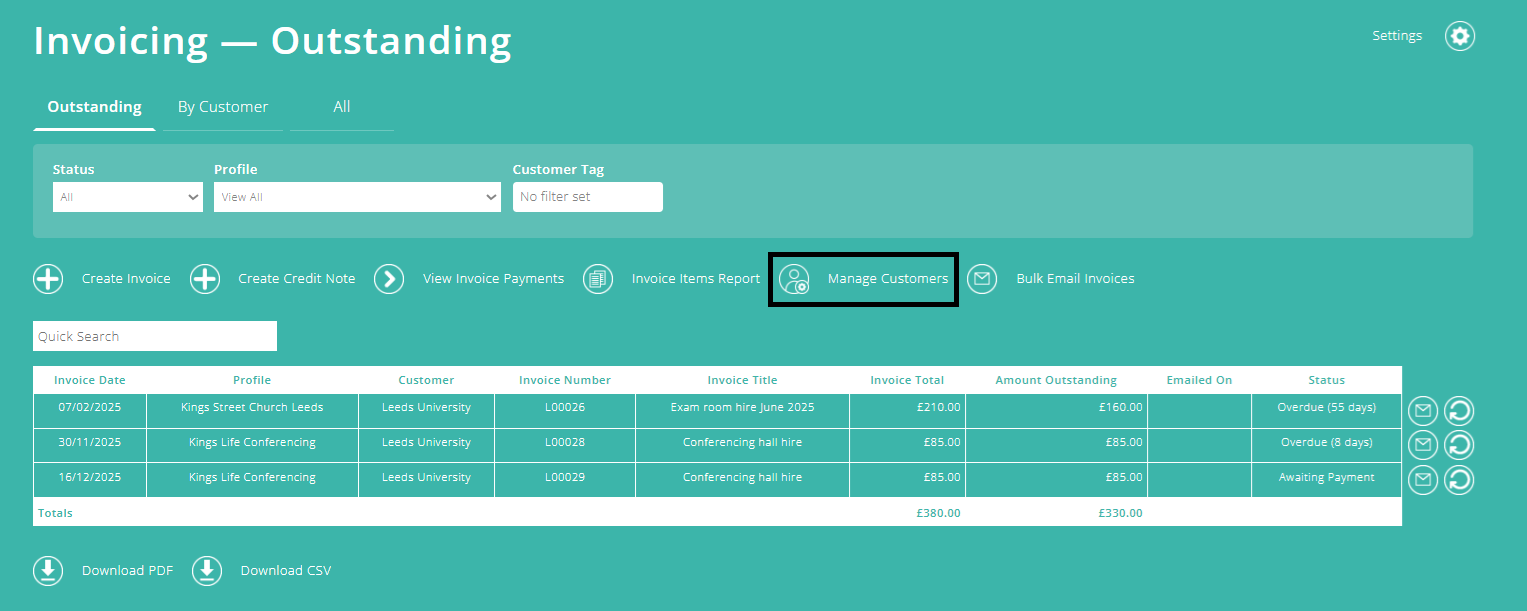
Task: Open View Invoice Payments via its arrow icon
Action: pos(389,279)
